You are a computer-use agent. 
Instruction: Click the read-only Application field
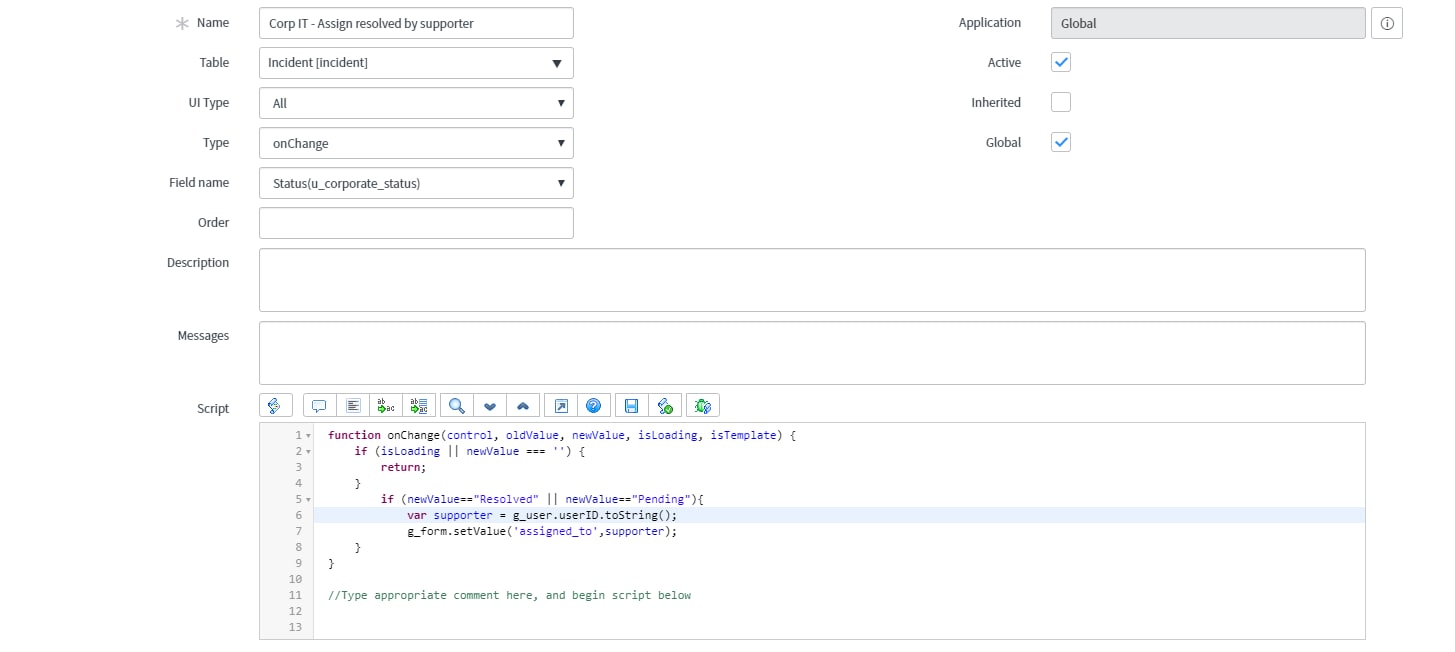(1208, 23)
